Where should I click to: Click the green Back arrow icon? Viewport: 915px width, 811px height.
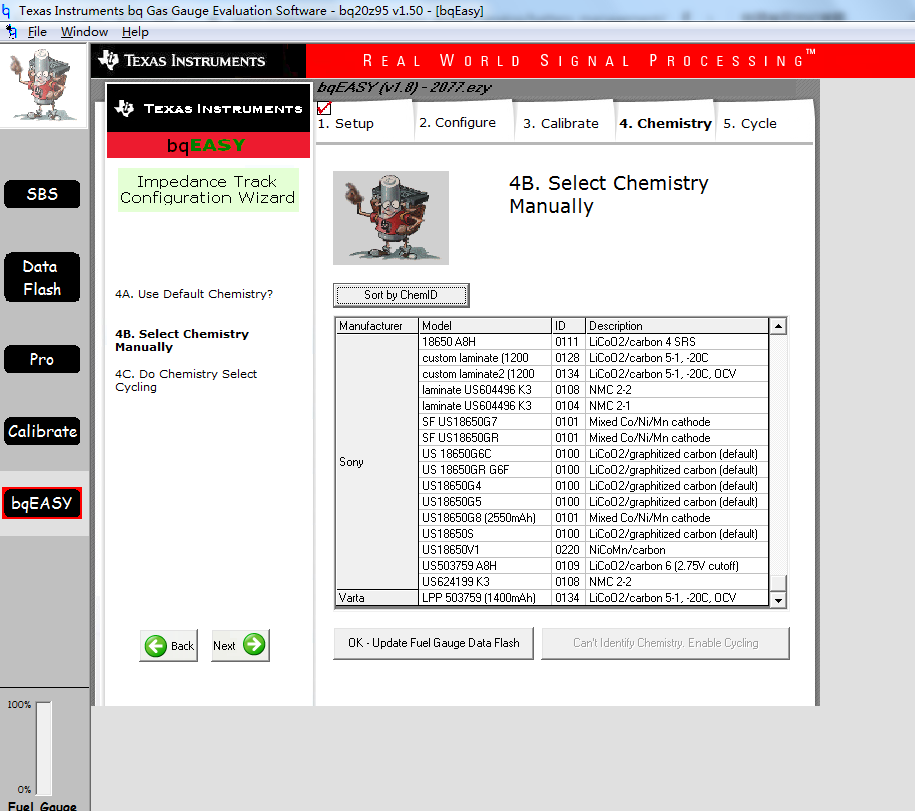(x=156, y=646)
